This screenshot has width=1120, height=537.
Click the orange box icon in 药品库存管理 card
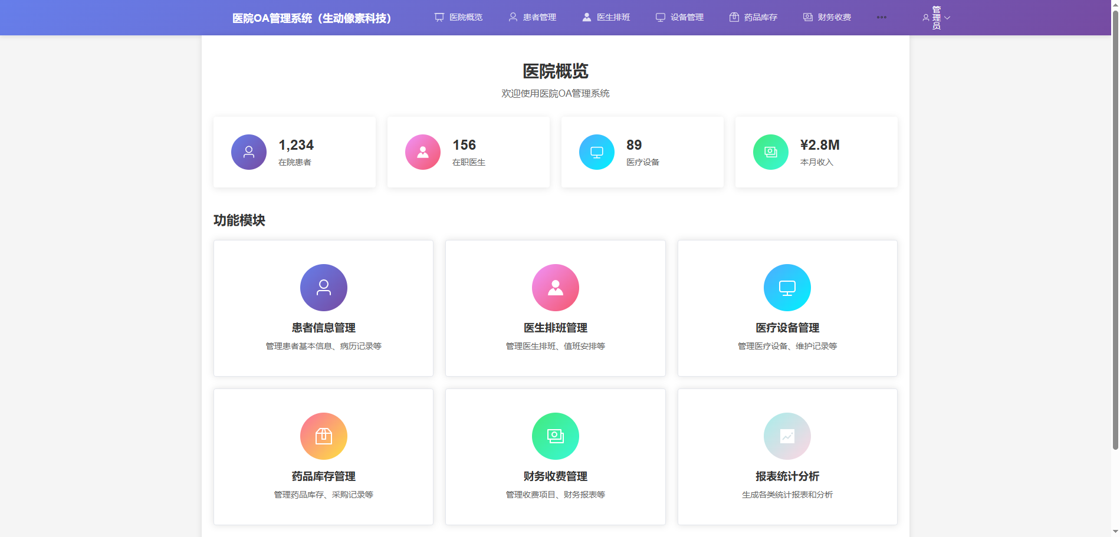pos(323,436)
